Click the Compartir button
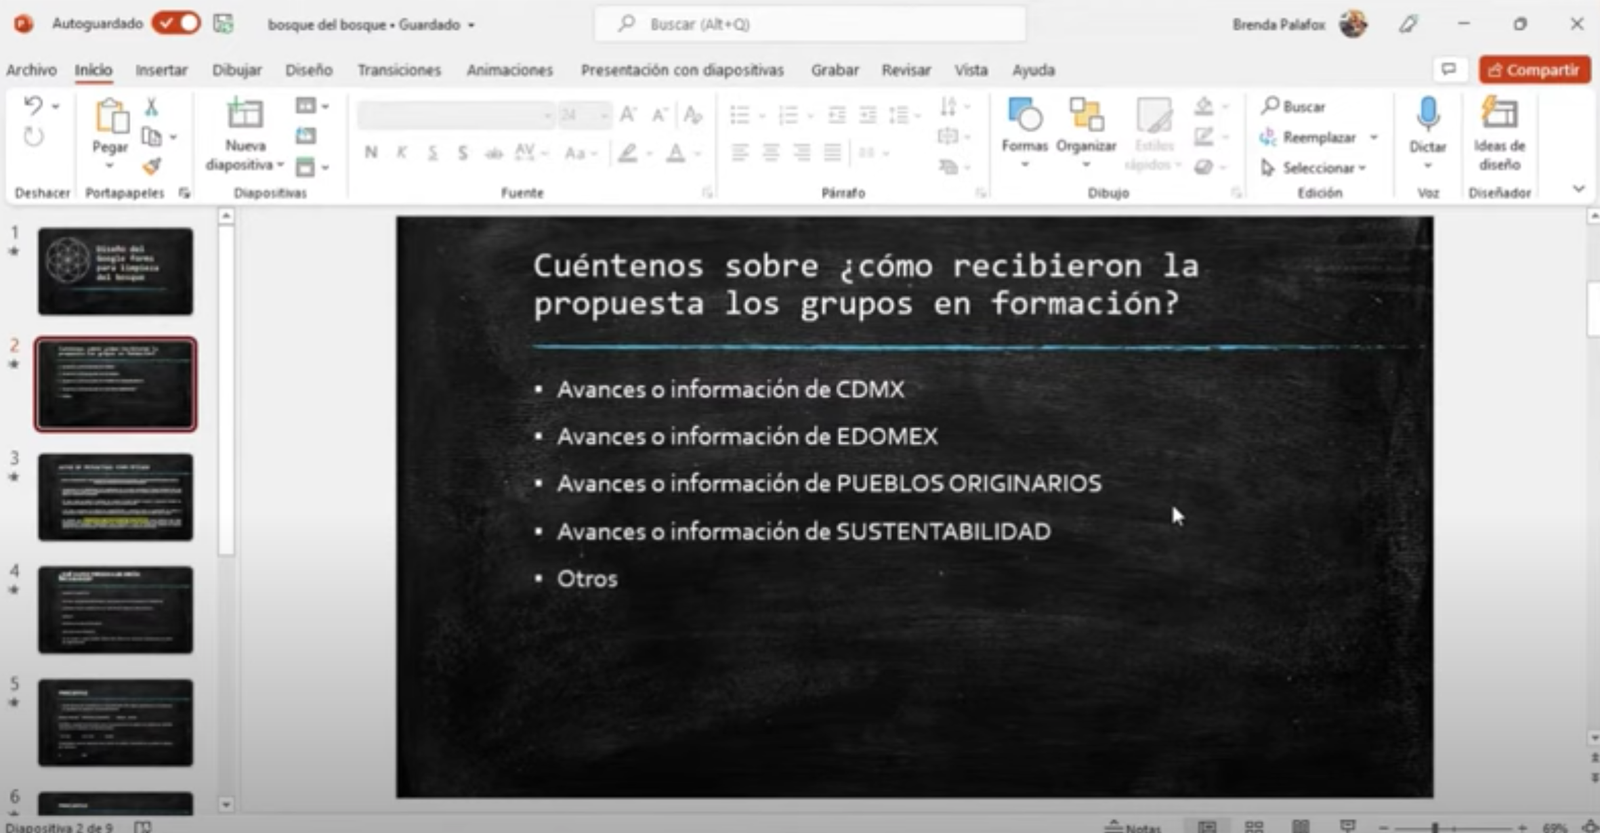The height and width of the screenshot is (833, 1600). 1534,70
